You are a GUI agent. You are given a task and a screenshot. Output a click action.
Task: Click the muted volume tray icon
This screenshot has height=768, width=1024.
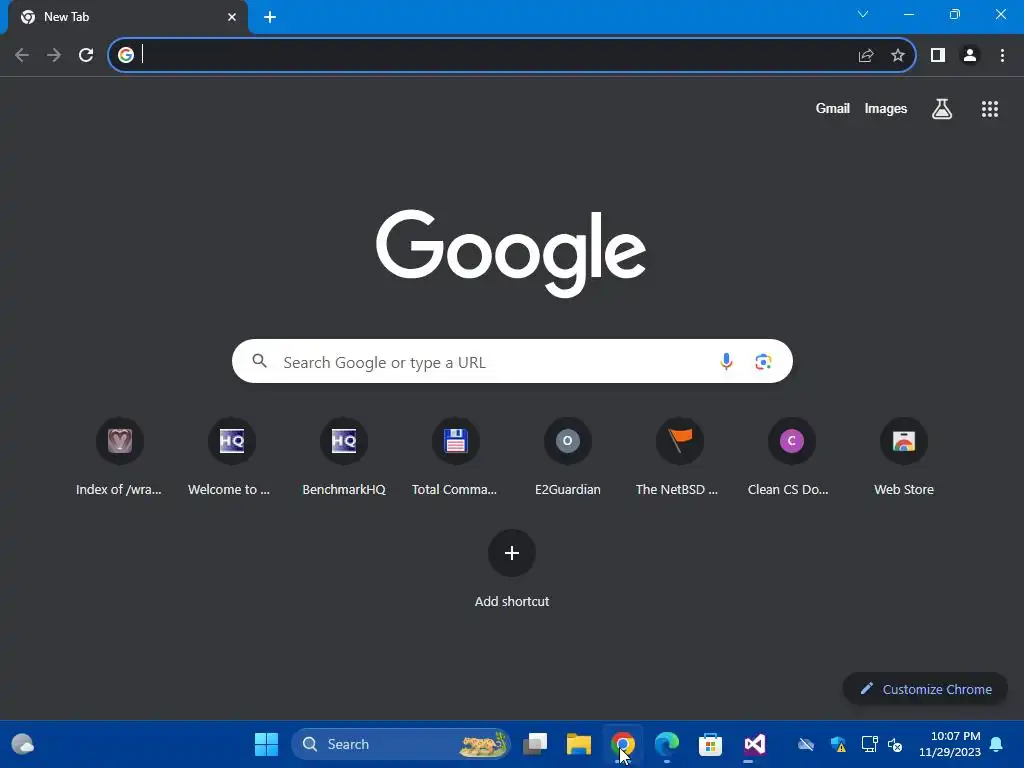895,744
